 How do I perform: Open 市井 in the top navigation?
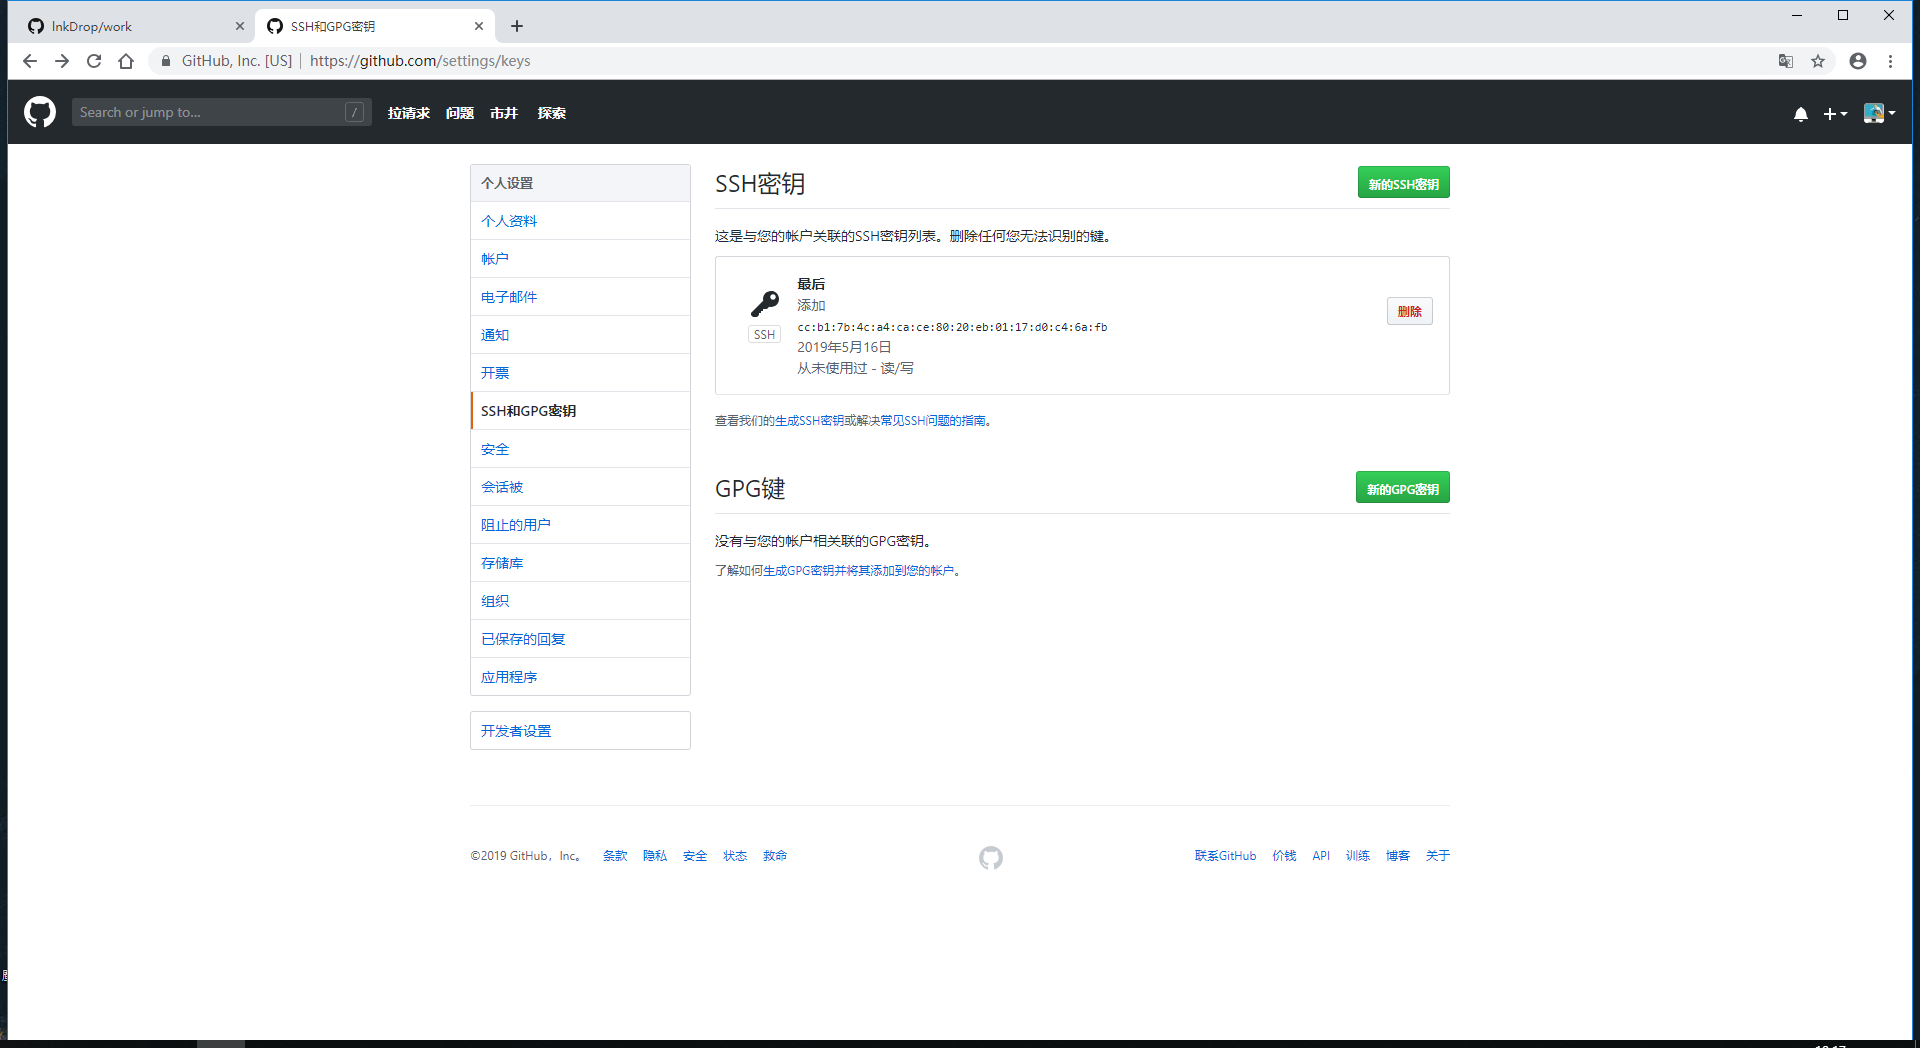click(504, 113)
